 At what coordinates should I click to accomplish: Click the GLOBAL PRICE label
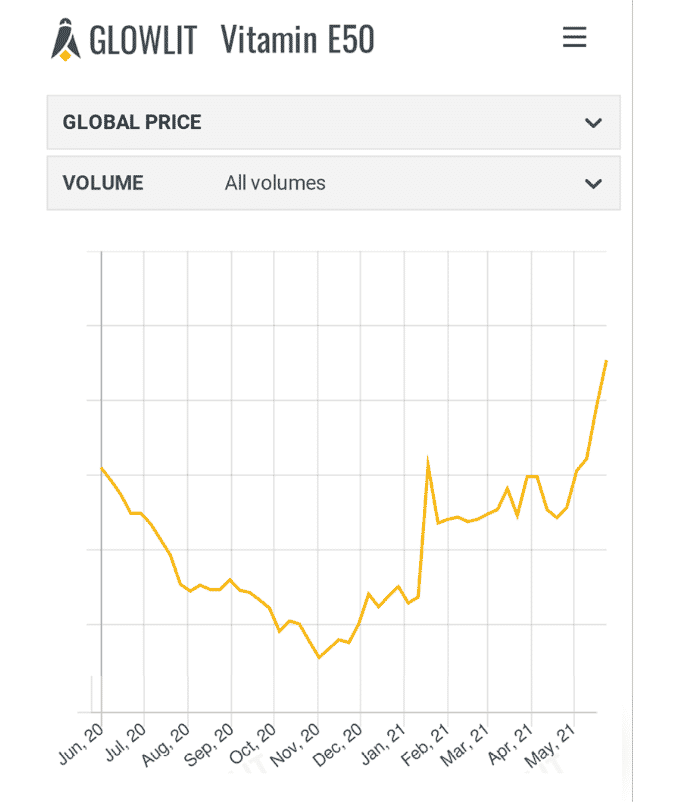coord(132,122)
